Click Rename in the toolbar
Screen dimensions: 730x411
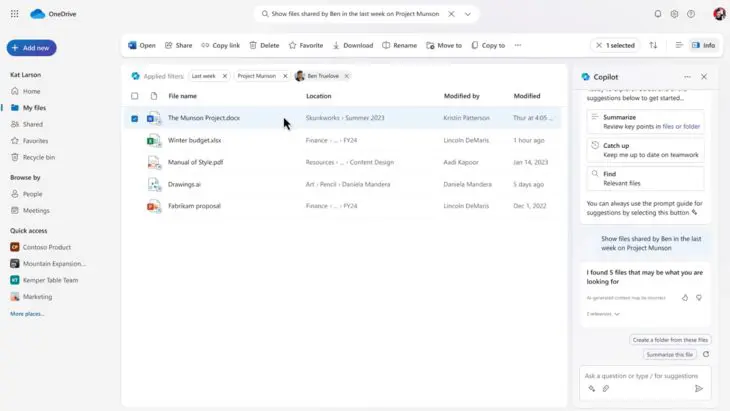[x=399, y=45]
